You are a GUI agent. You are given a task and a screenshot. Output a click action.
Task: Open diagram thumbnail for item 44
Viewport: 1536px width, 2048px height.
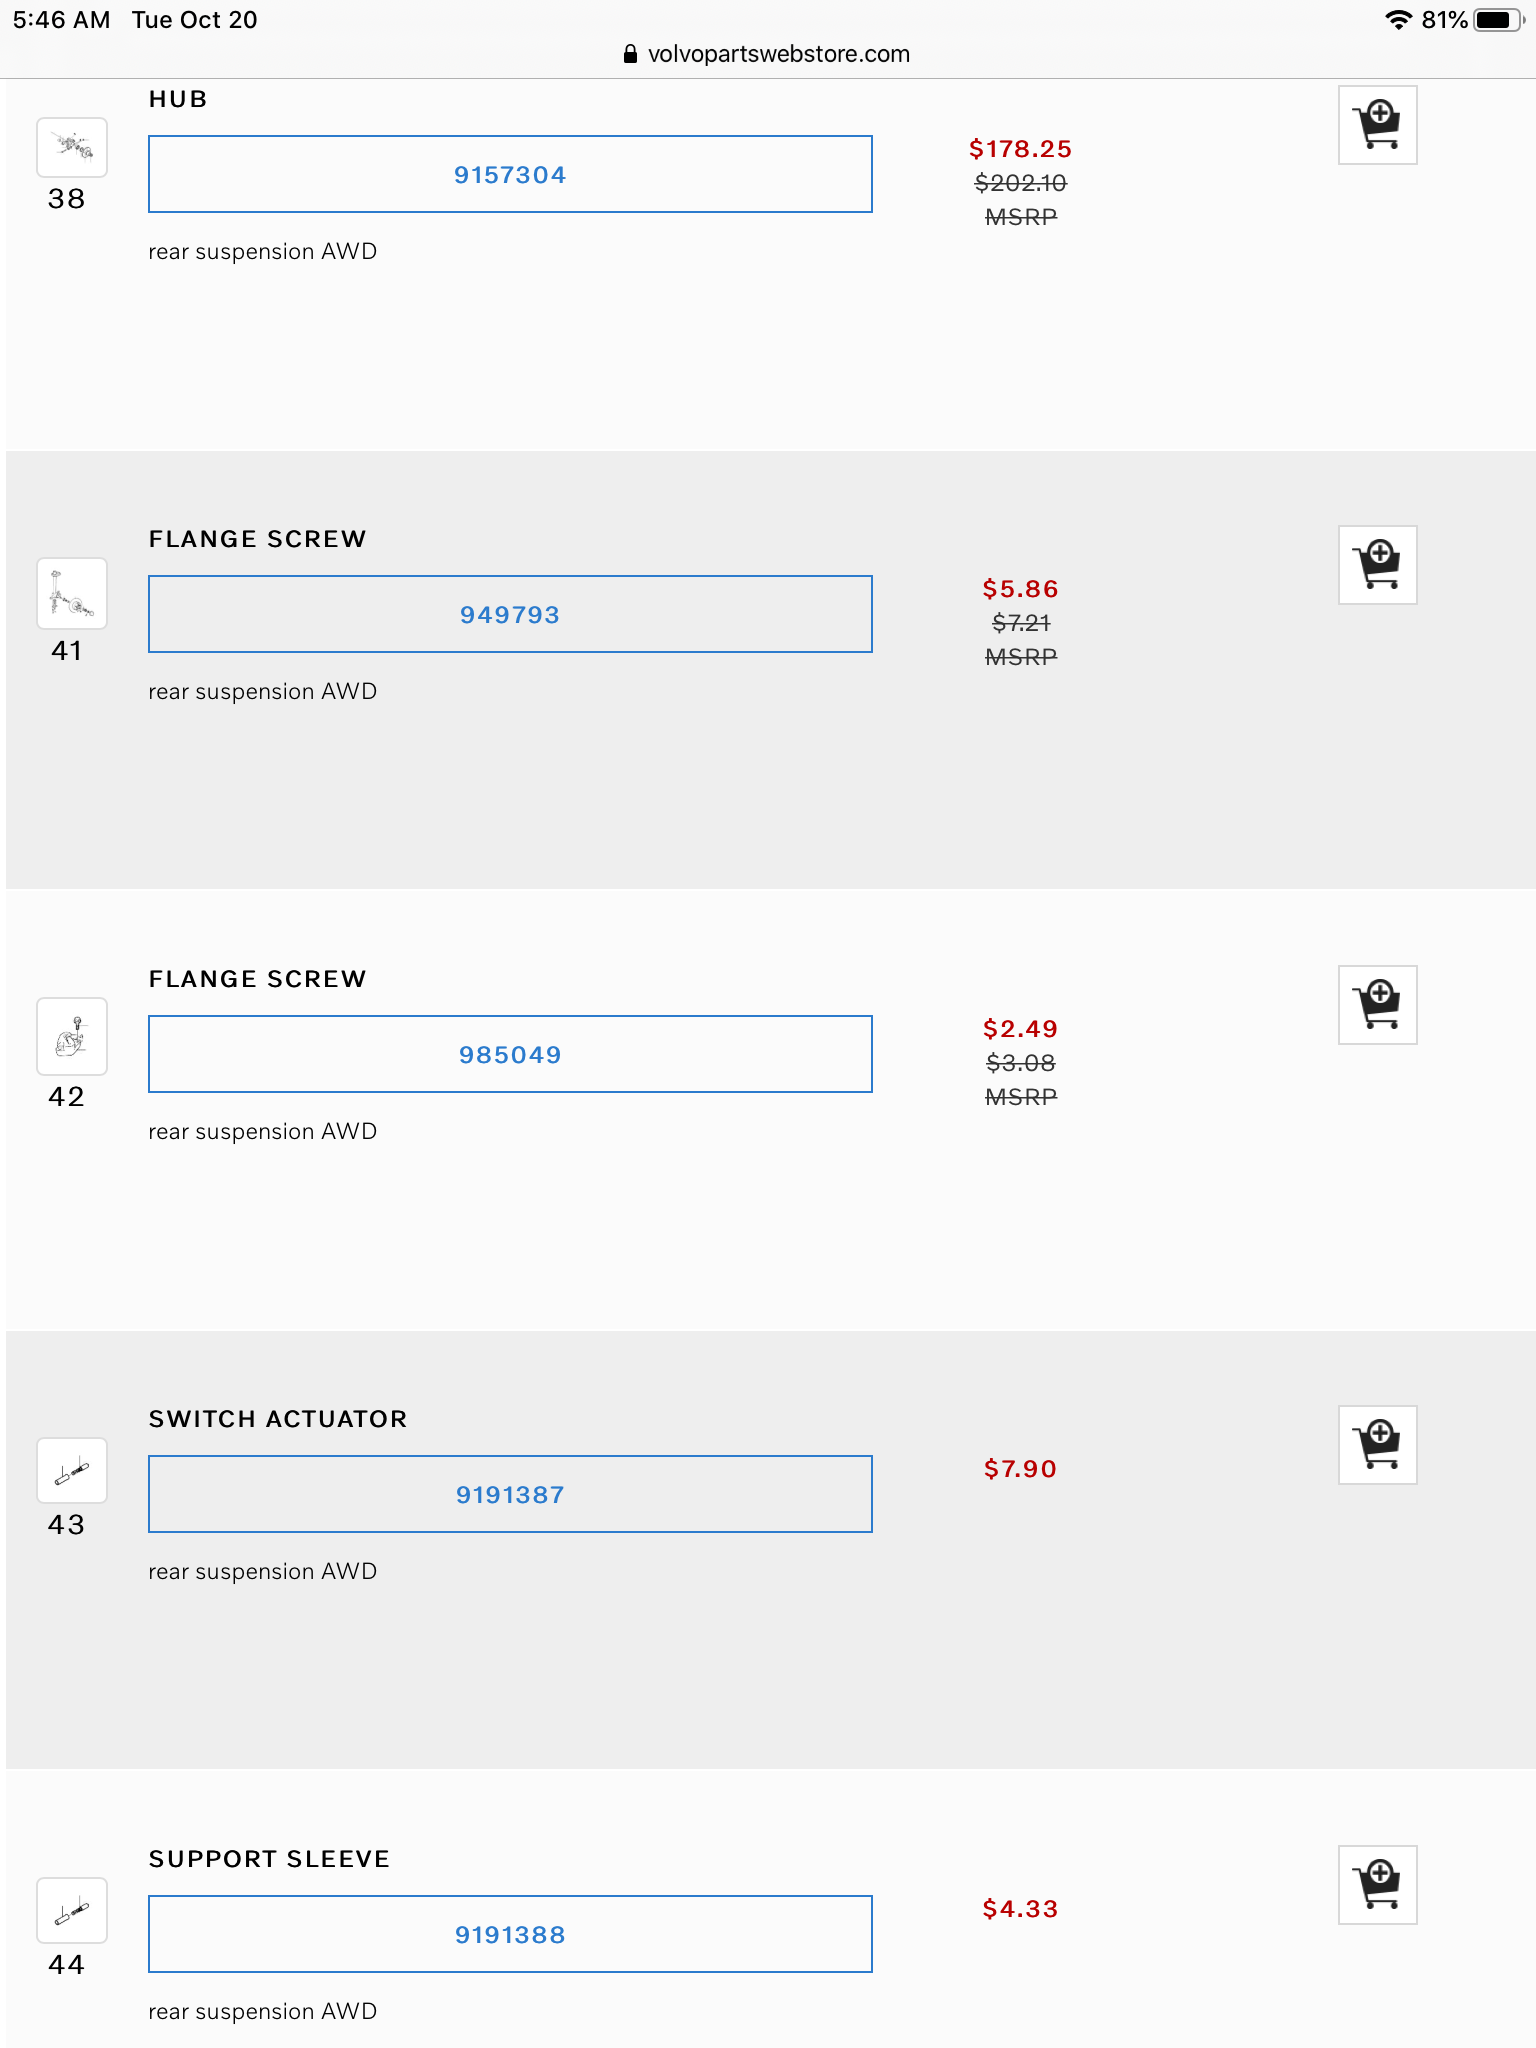(72, 1910)
